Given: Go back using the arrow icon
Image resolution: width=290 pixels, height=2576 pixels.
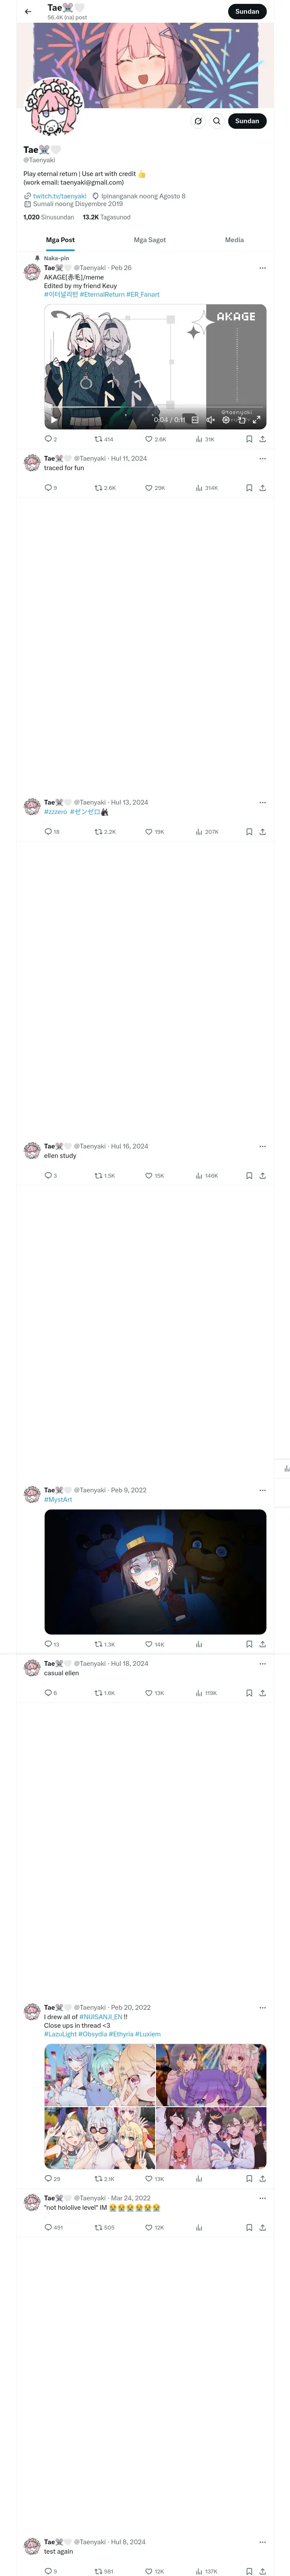Looking at the screenshot, I should point(28,12).
